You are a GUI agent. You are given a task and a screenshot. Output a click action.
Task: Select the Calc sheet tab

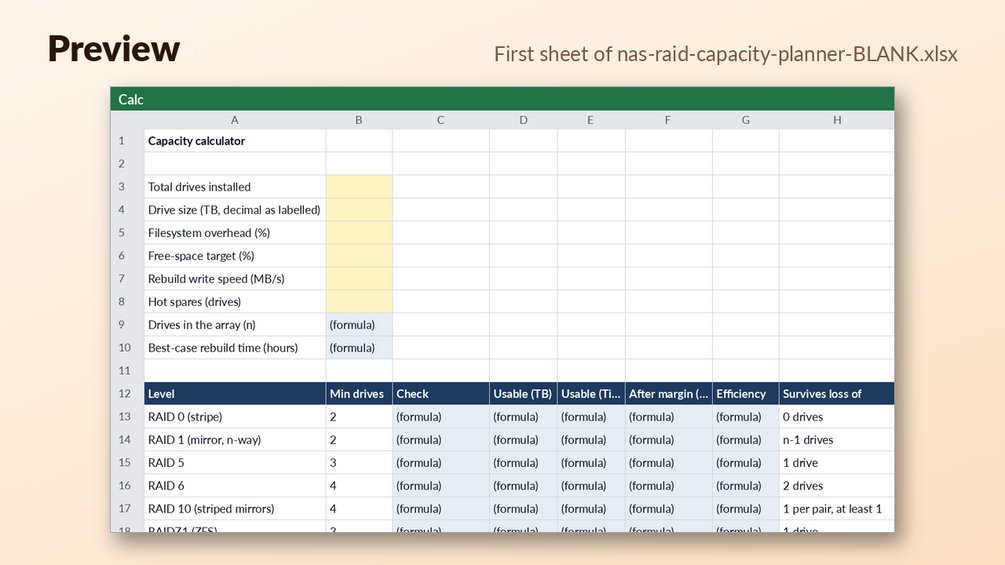pyautogui.click(x=131, y=99)
